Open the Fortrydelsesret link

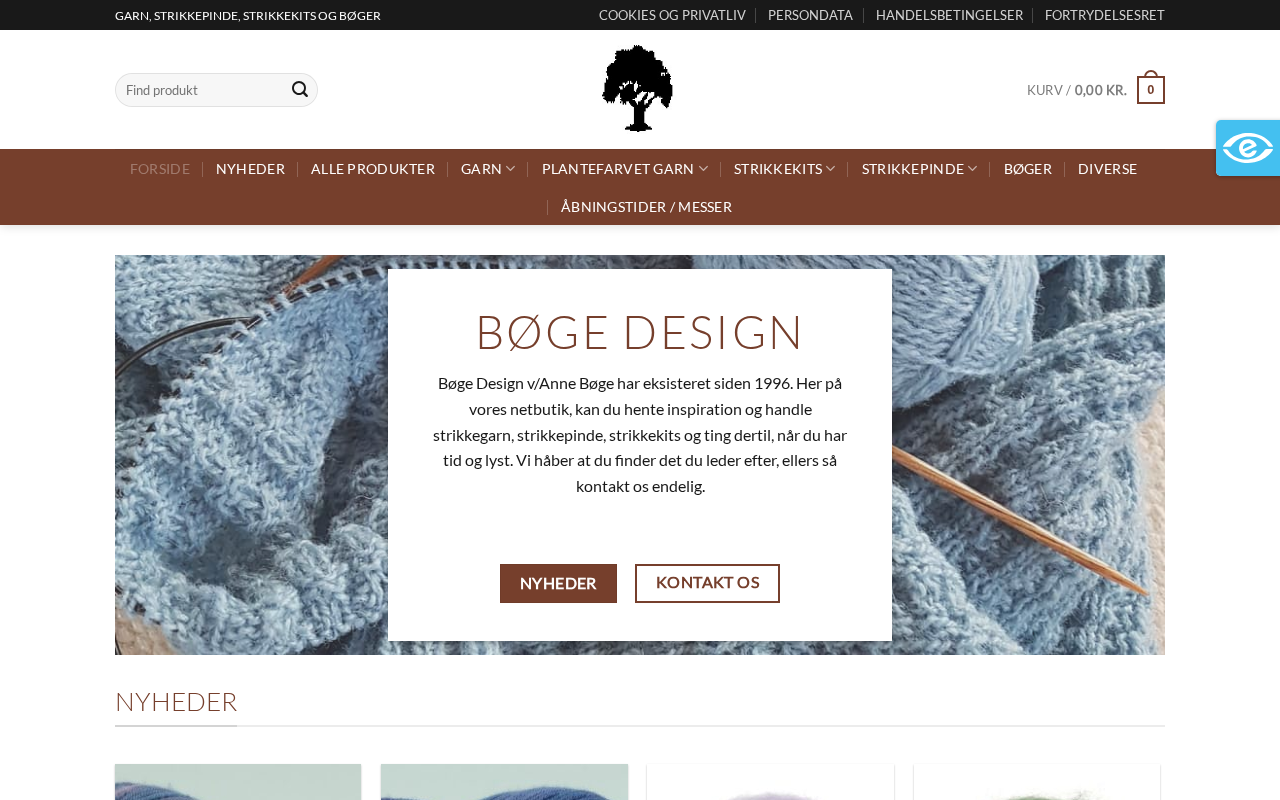tap(1104, 15)
